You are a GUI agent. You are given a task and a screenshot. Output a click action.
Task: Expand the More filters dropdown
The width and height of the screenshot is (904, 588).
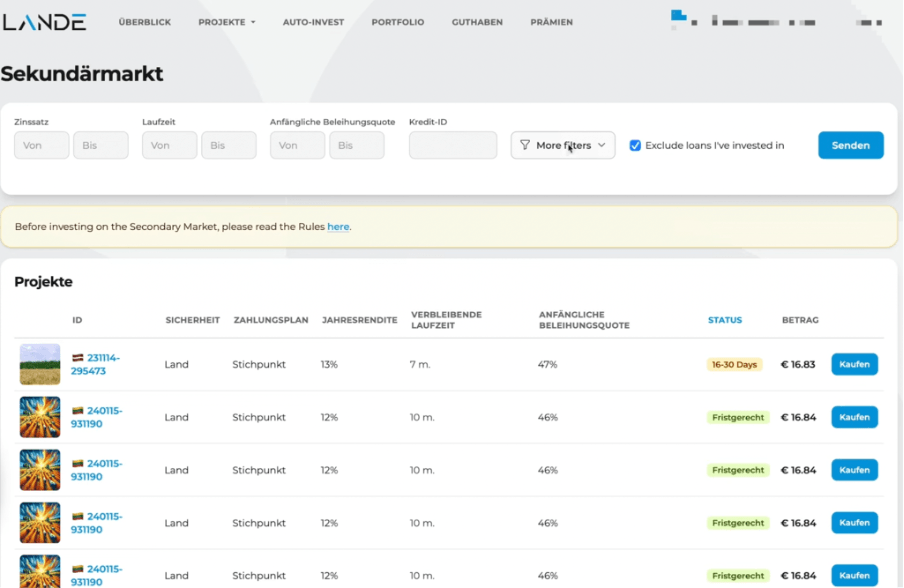coord(563,145)
